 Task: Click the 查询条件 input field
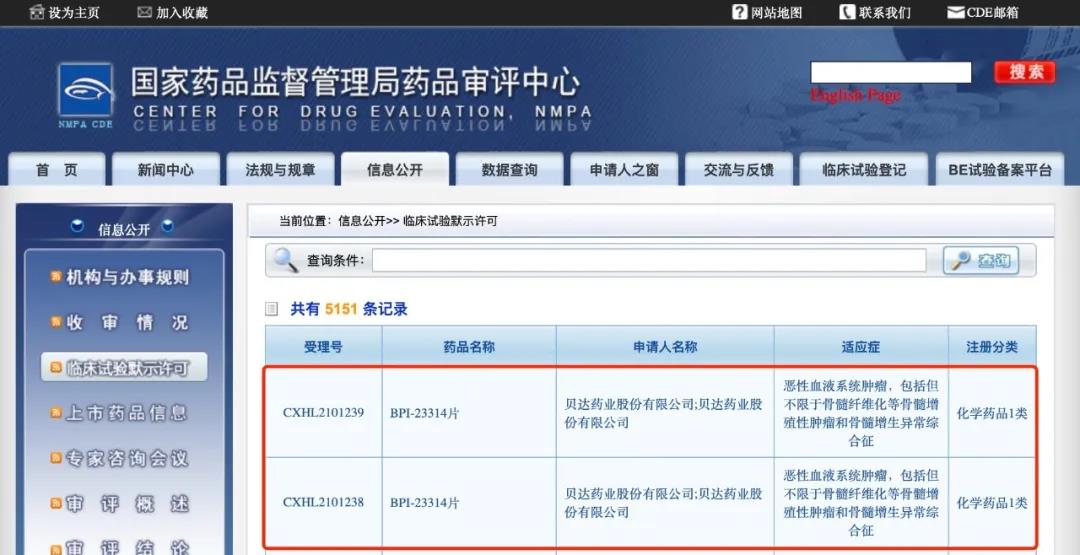[648, 260]
